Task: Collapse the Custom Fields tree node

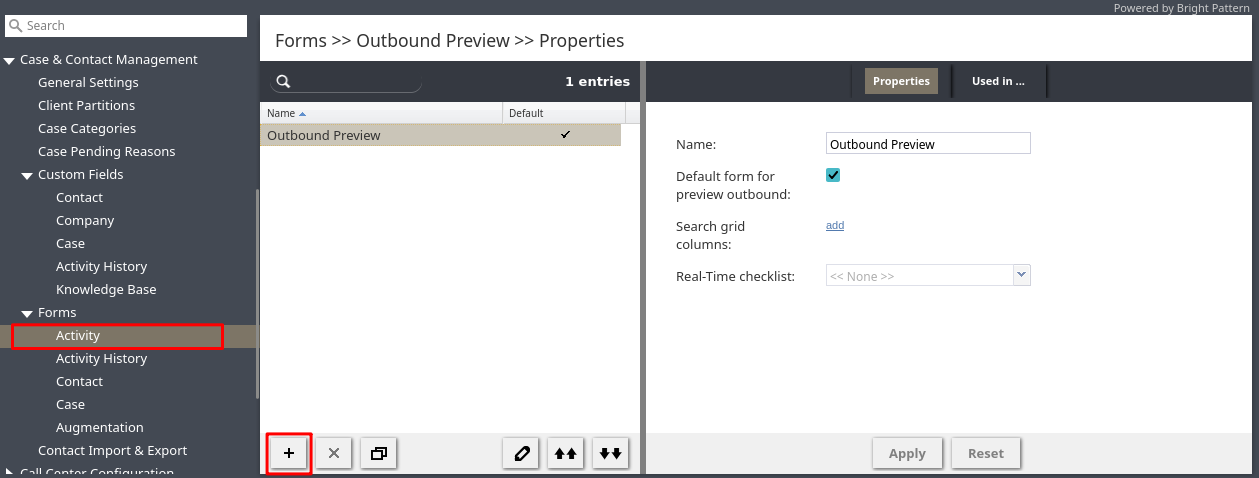Action: click(x=27, y=175)
